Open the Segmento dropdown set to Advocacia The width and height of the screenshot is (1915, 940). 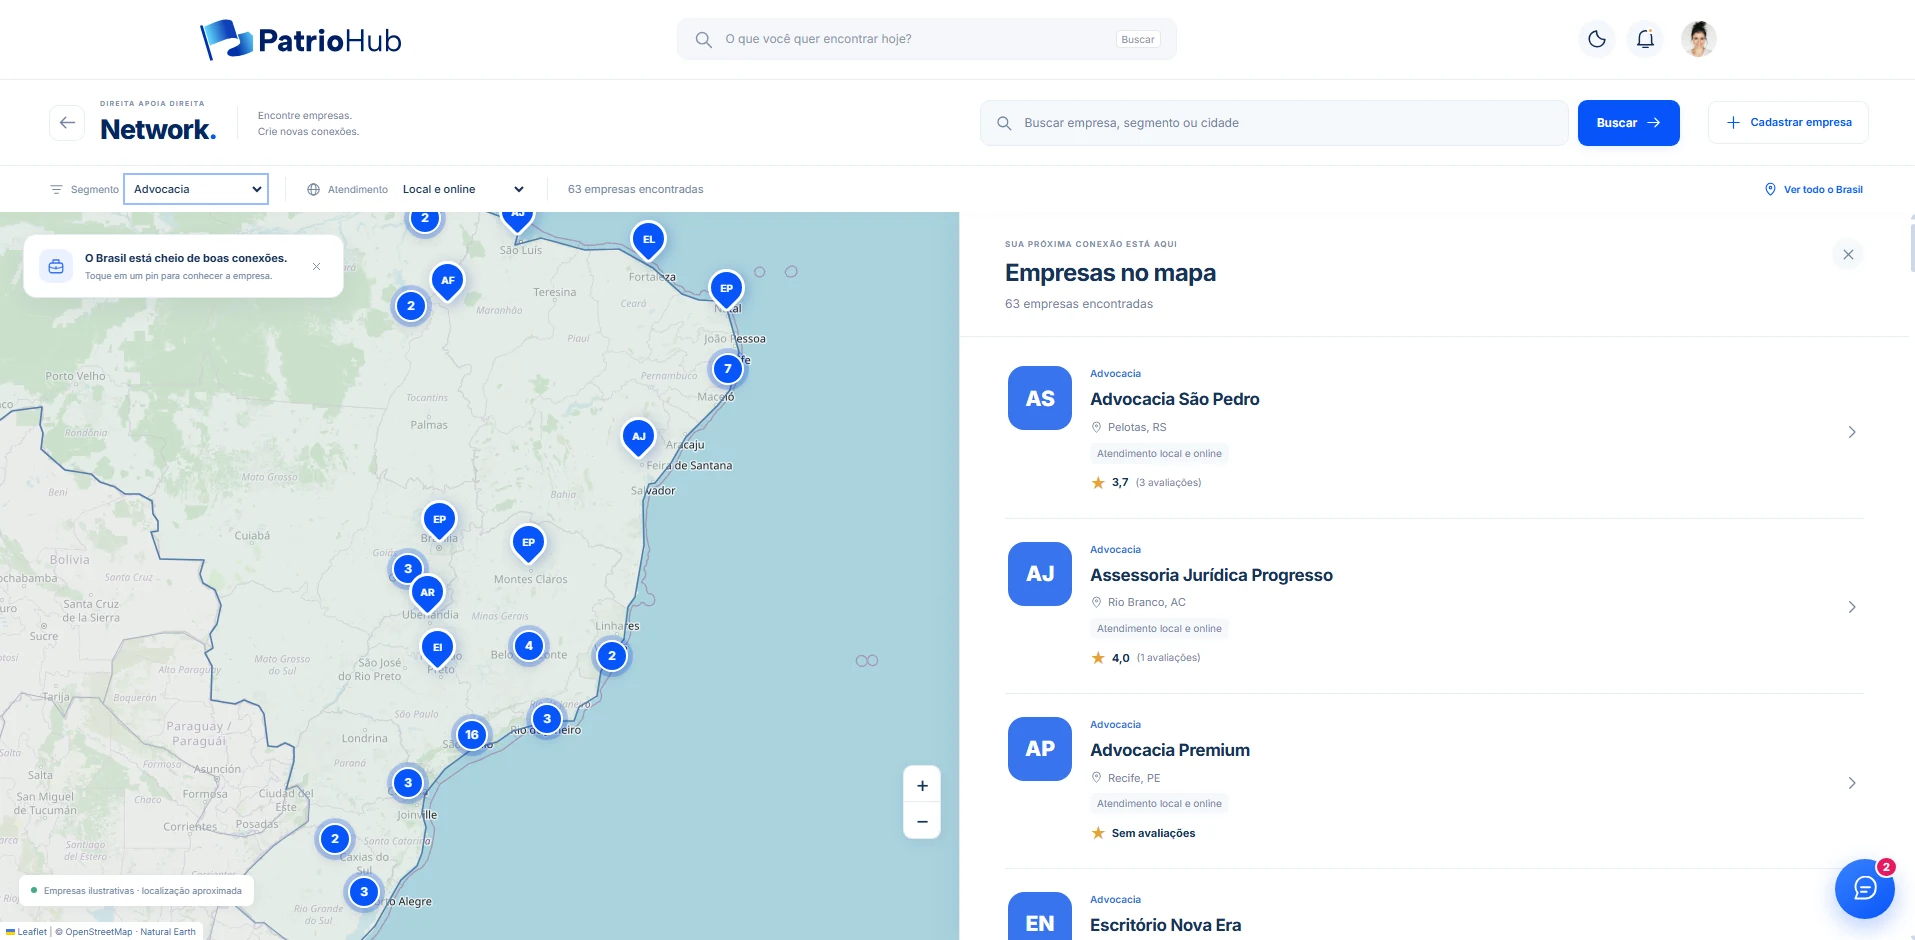point(196,189)
